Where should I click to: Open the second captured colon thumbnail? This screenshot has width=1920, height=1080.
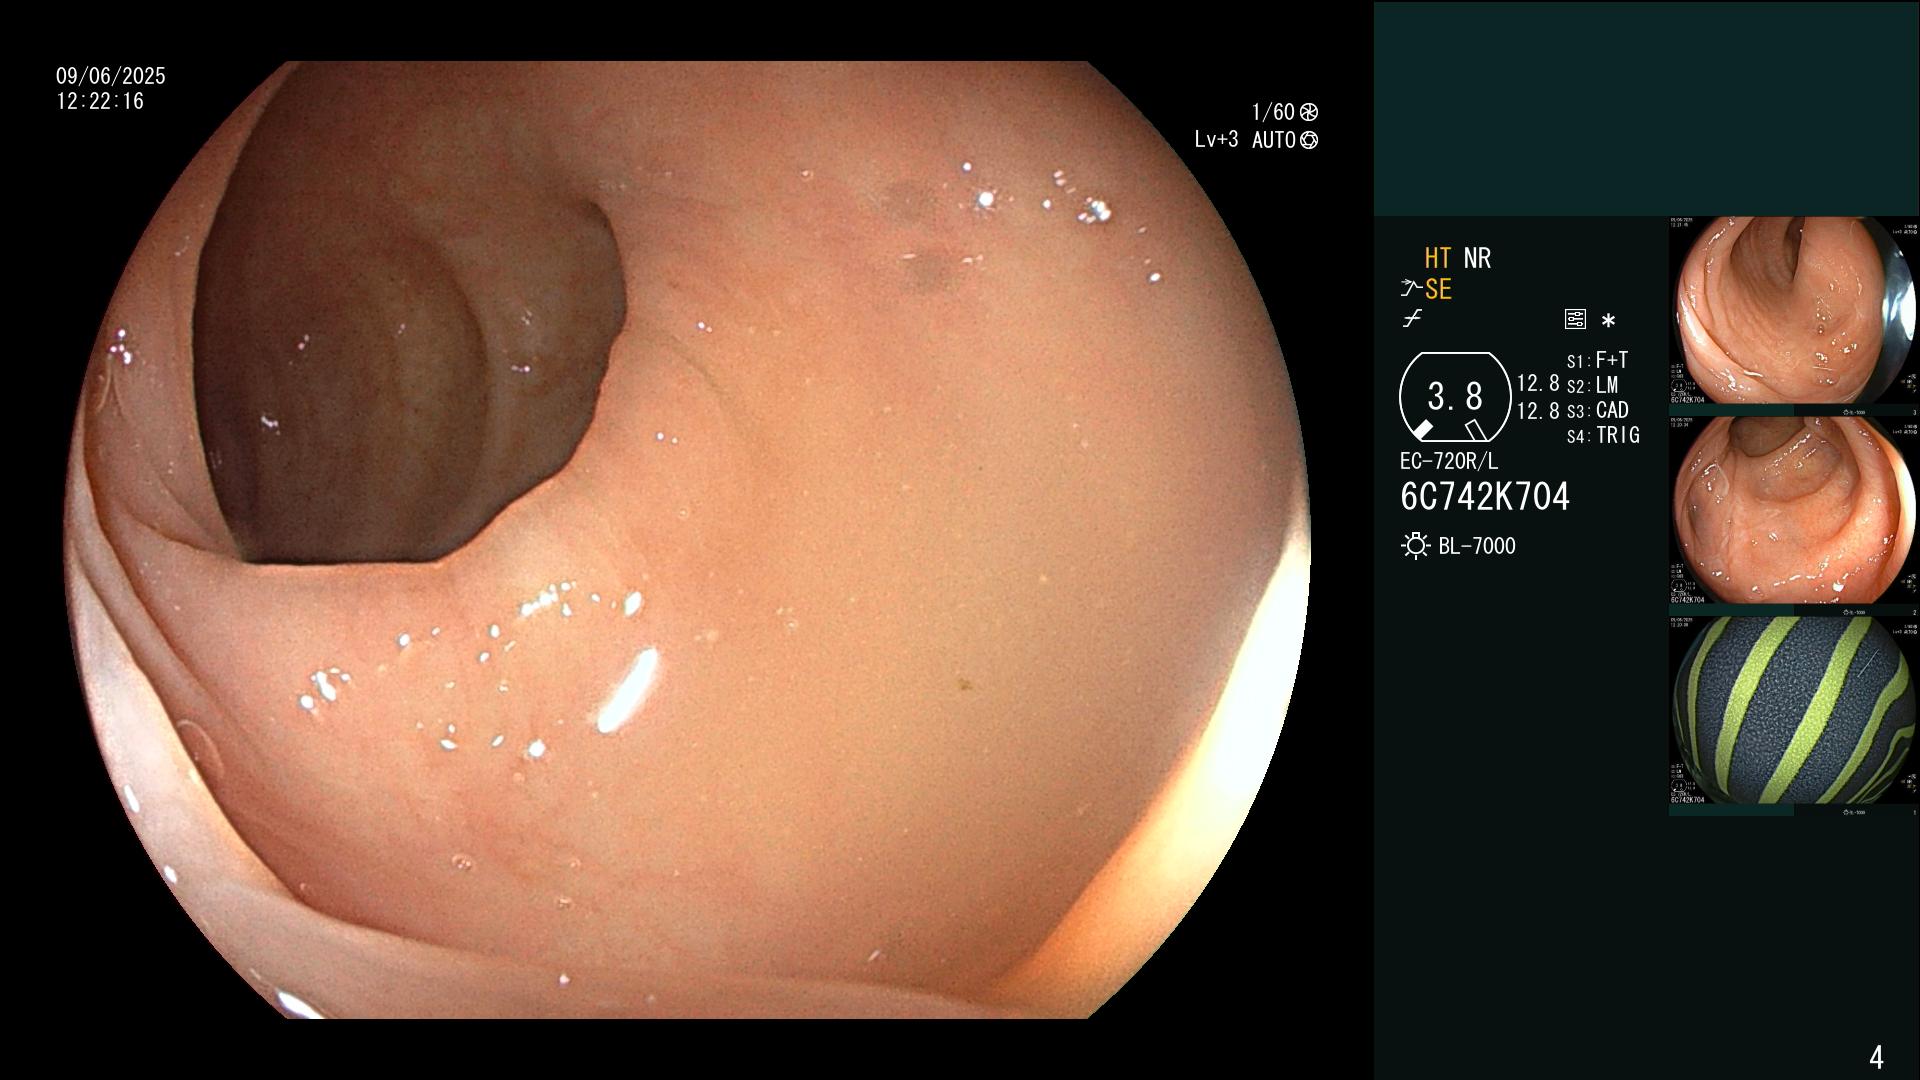[x=1793, y=511]
